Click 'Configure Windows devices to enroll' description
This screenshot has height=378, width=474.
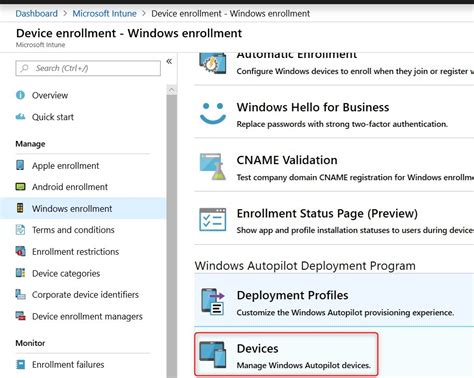[355, 71]
